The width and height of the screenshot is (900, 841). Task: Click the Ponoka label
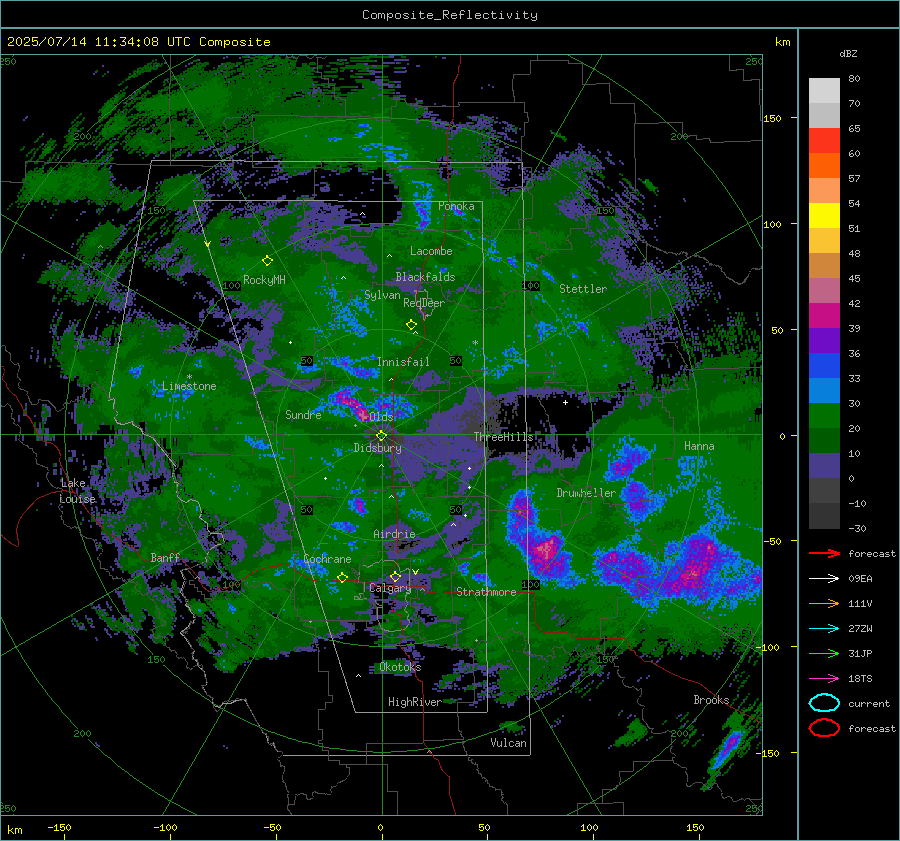456,206
